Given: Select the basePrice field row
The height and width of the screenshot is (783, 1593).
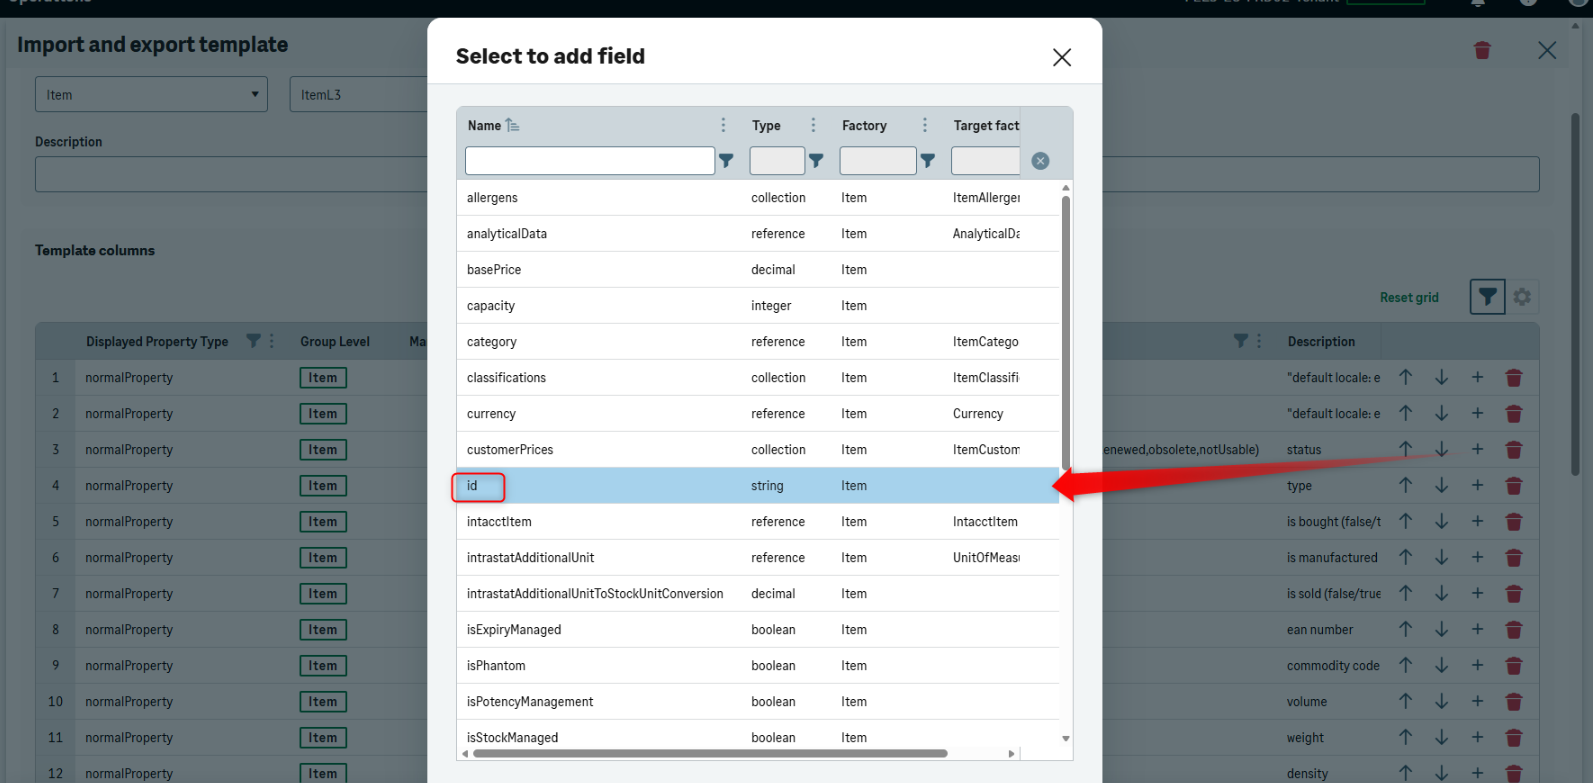Looking at the screenshot, I should [758, 270].
